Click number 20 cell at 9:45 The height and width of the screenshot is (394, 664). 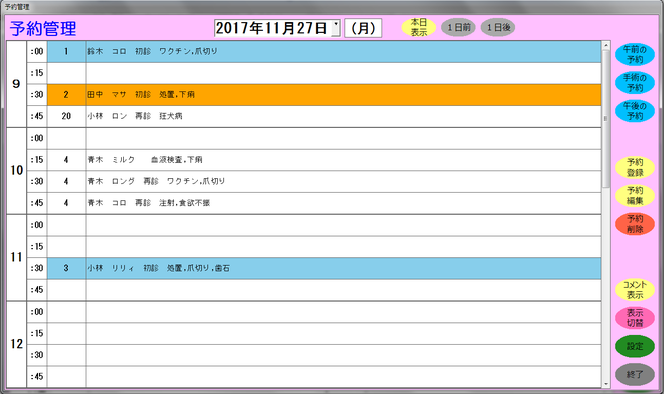pos(66,117)
